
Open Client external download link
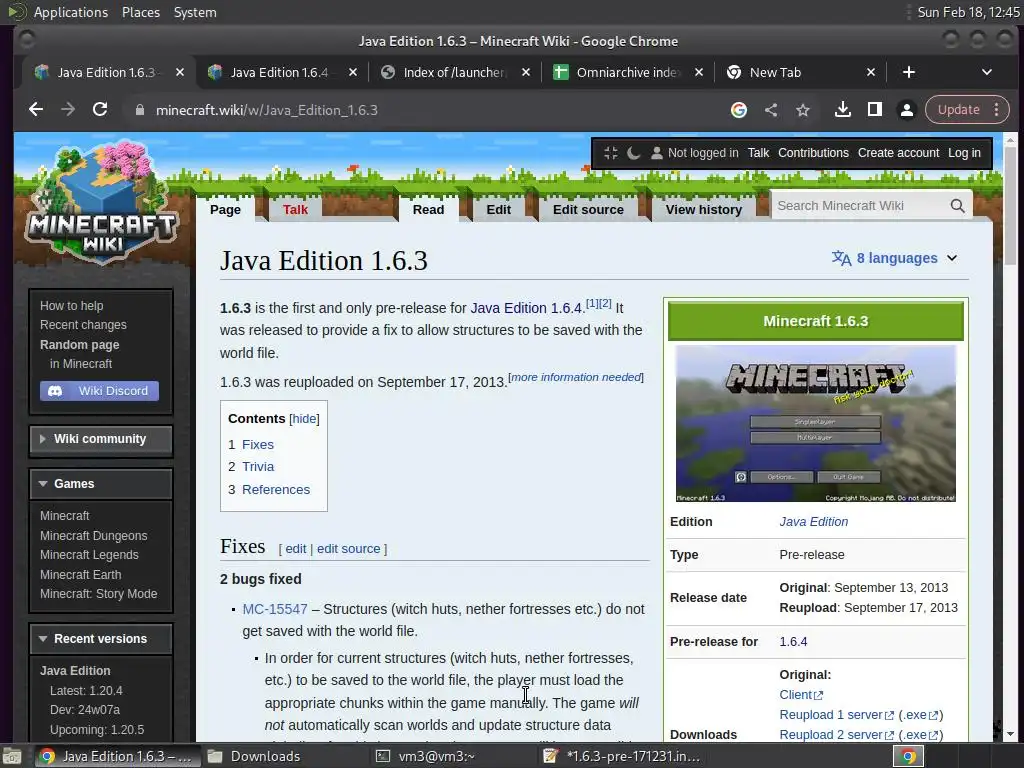click(801, 695)
